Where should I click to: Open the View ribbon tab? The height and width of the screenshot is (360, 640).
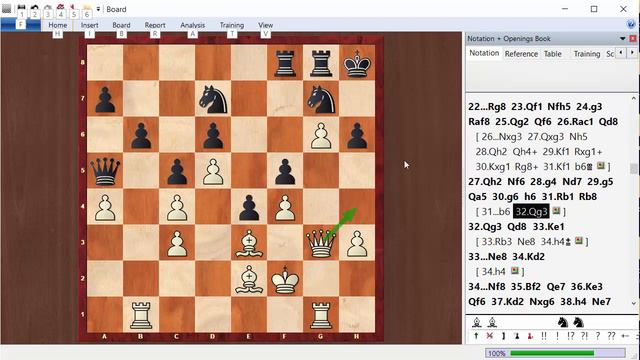click(266, 25)
